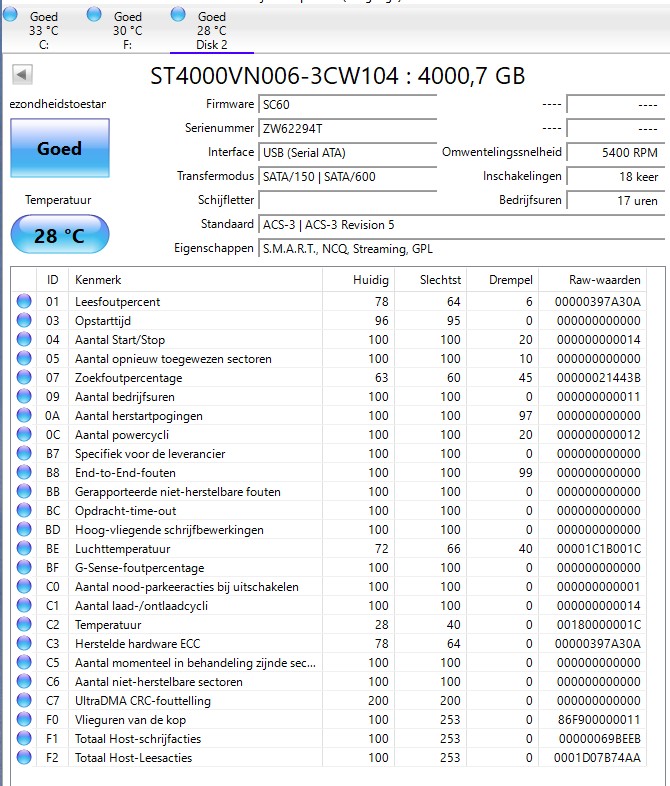This screenshot has height=786, width=670.
Task: Click status icon for Hoog-vliegende schrijfbewerkingen
Action: pos(24,529)
